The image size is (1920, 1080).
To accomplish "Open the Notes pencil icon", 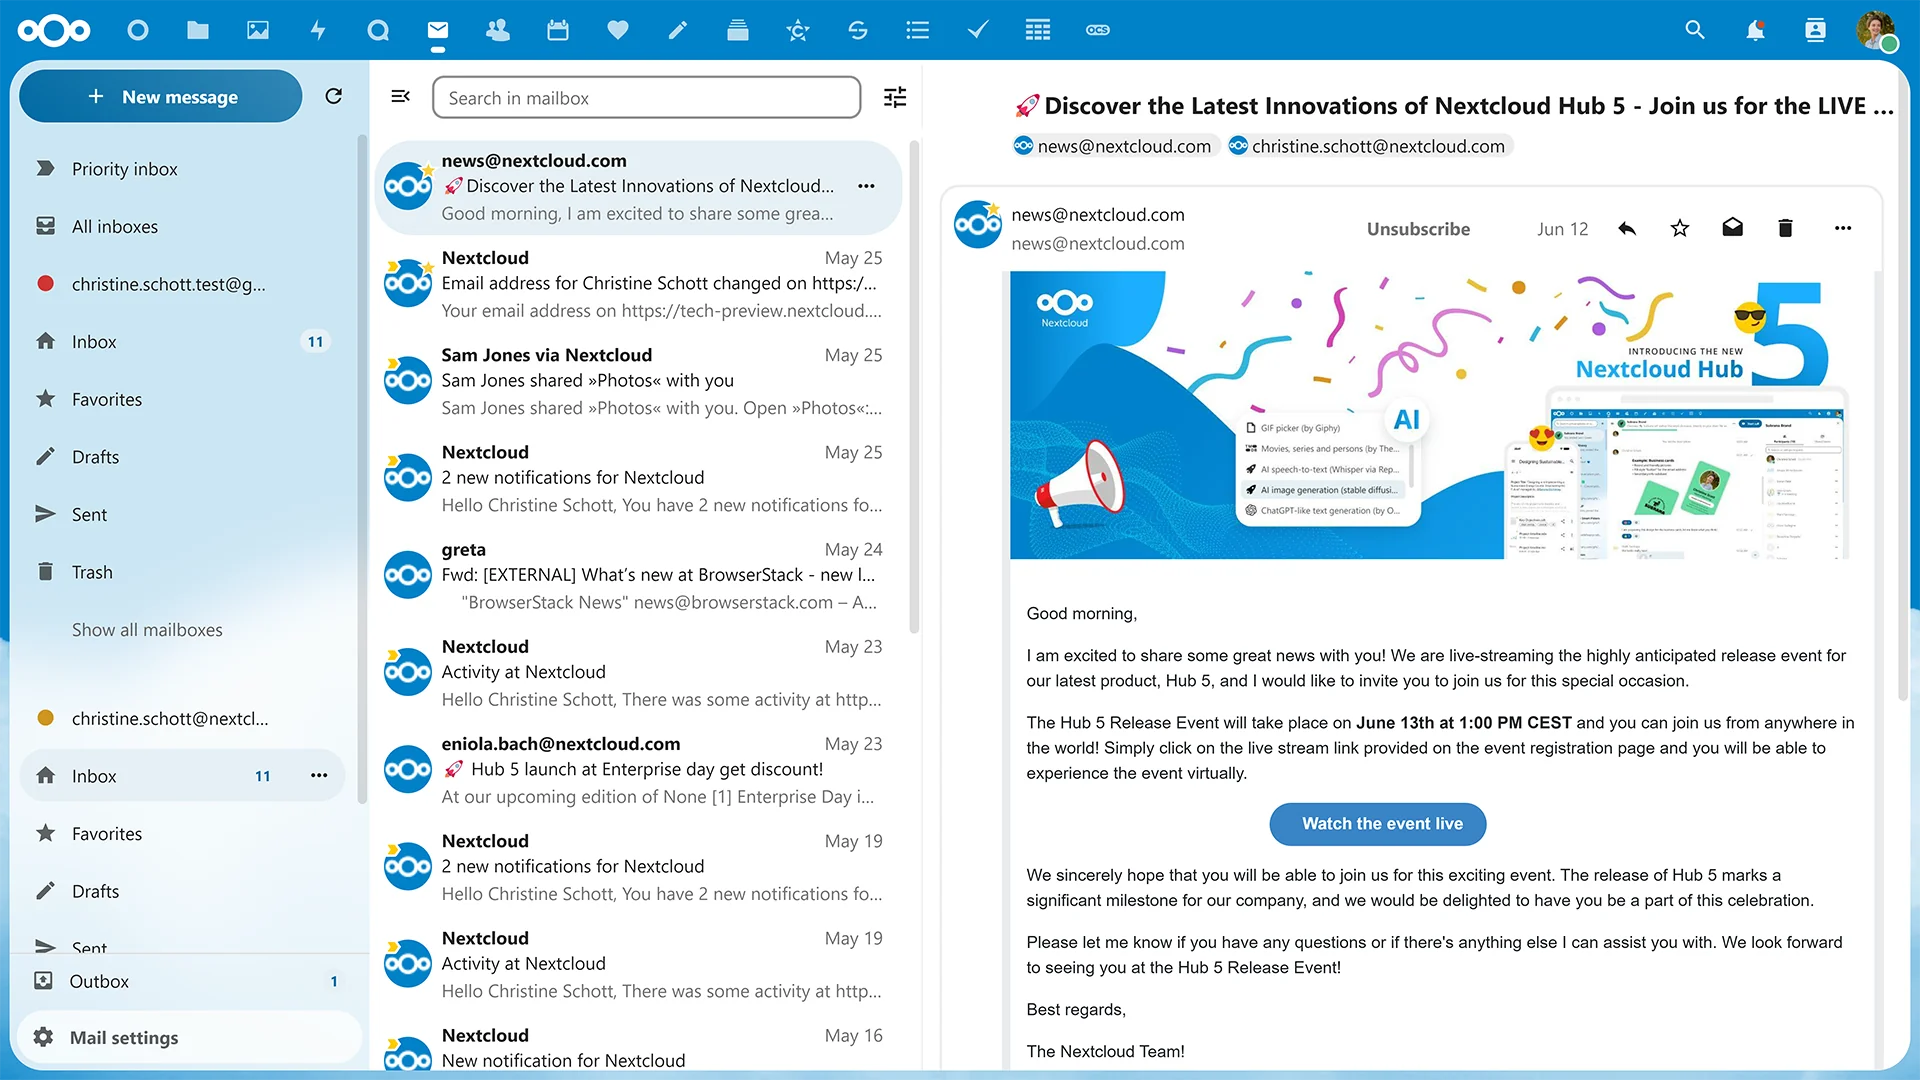I will (678, 30).
